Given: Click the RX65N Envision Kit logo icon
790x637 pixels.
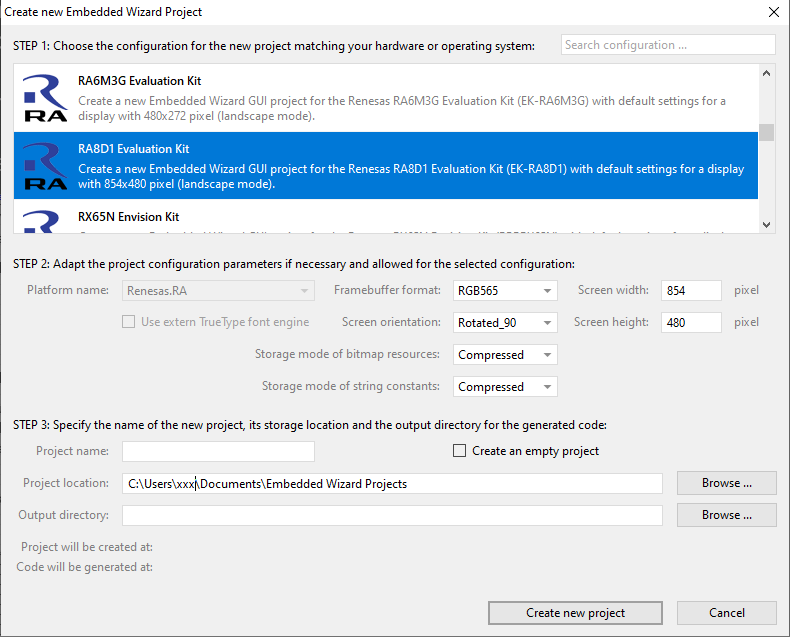Looking at the screenshot, I should pos(45,221).
